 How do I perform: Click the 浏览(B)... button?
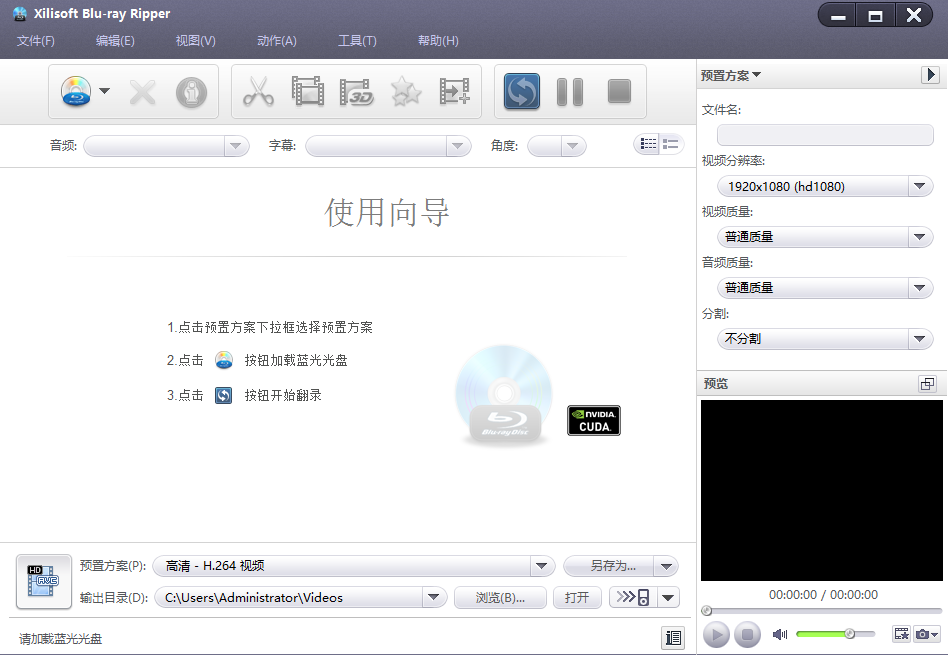[x=500, y=598]
